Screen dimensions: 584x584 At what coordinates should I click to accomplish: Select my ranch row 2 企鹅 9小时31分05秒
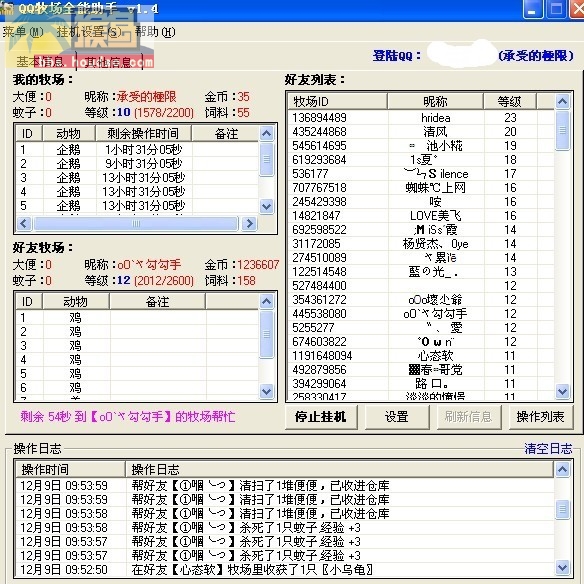click(137, 164)
